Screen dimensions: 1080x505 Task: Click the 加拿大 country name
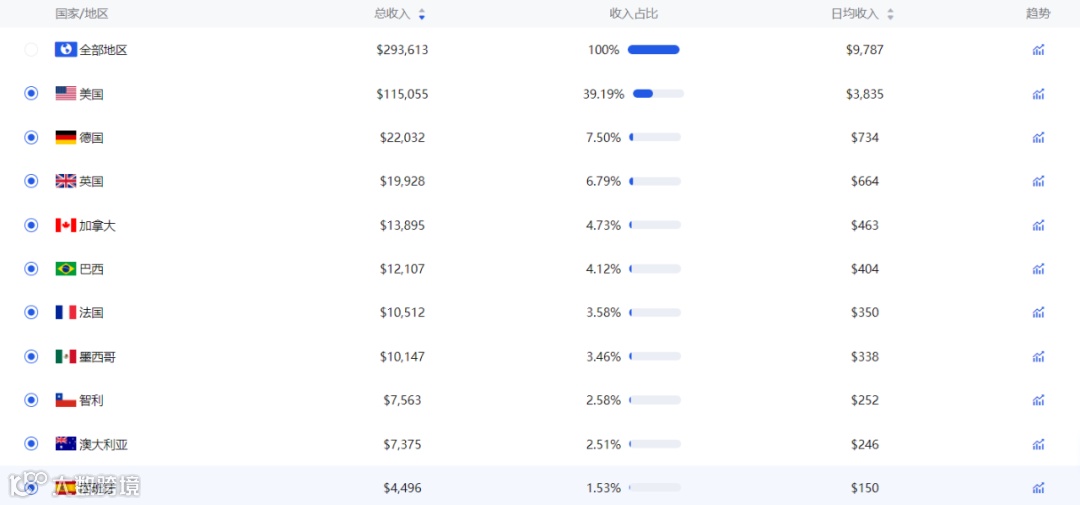[97, 225]
